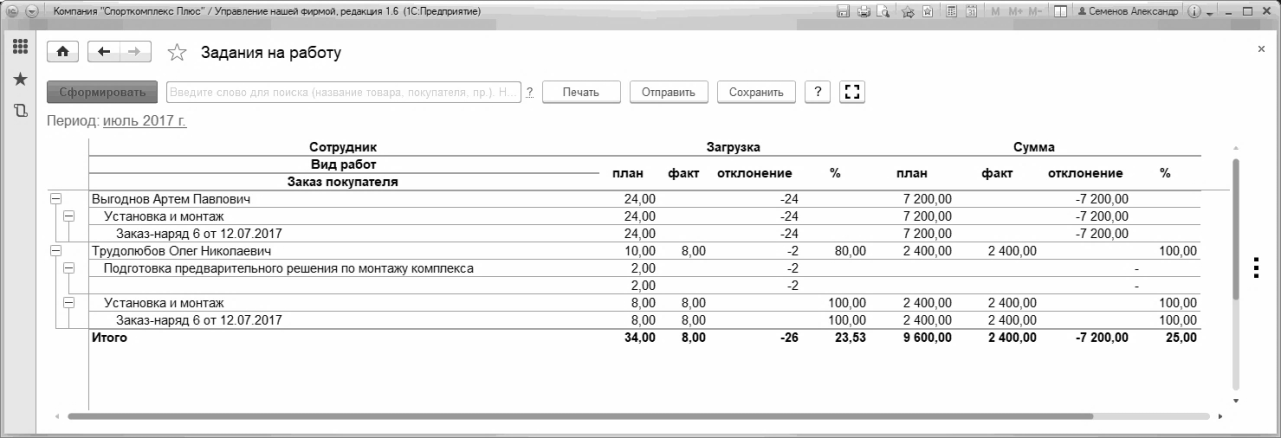The image size is (1281, 438).
Task: Click scroll-right arrow of horizontal scrollbar
Action: [1220, 414]
